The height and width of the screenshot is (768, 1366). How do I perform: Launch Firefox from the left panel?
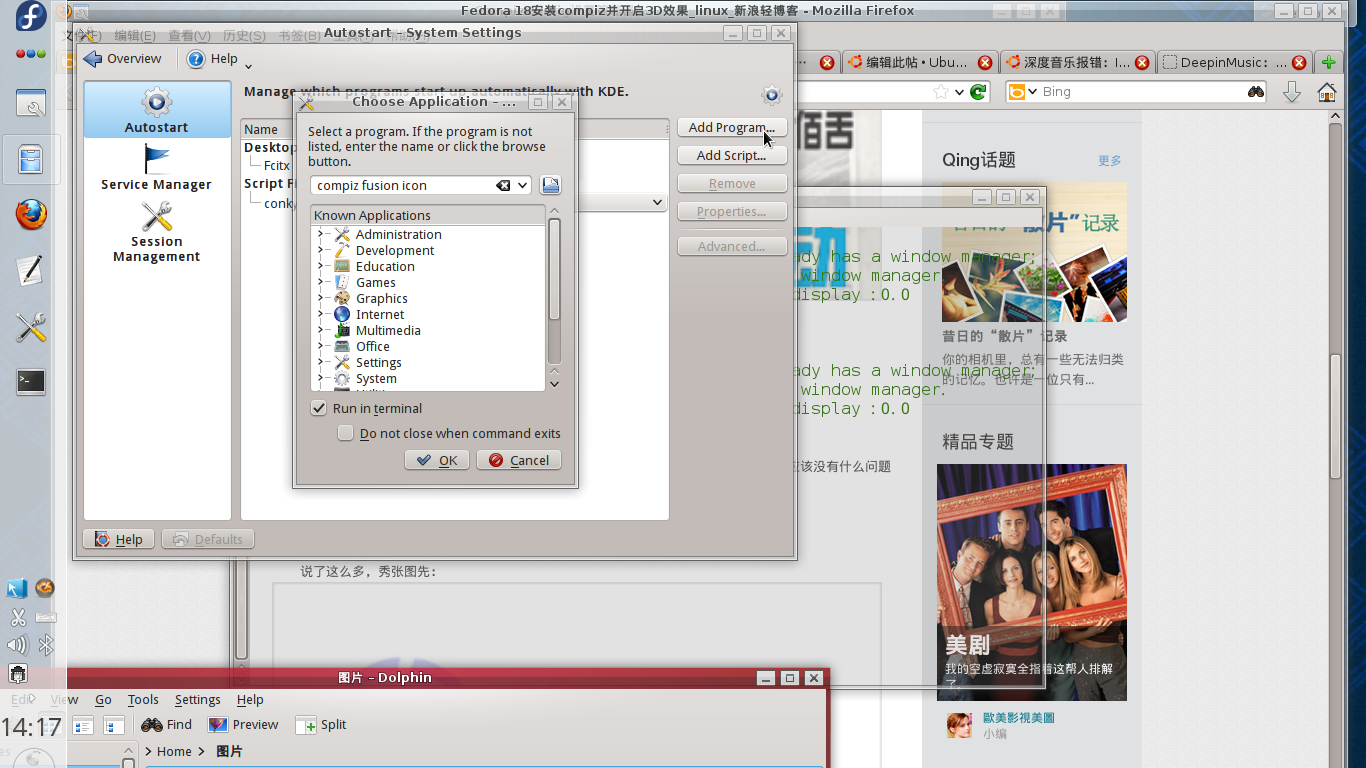click(31, 214)
